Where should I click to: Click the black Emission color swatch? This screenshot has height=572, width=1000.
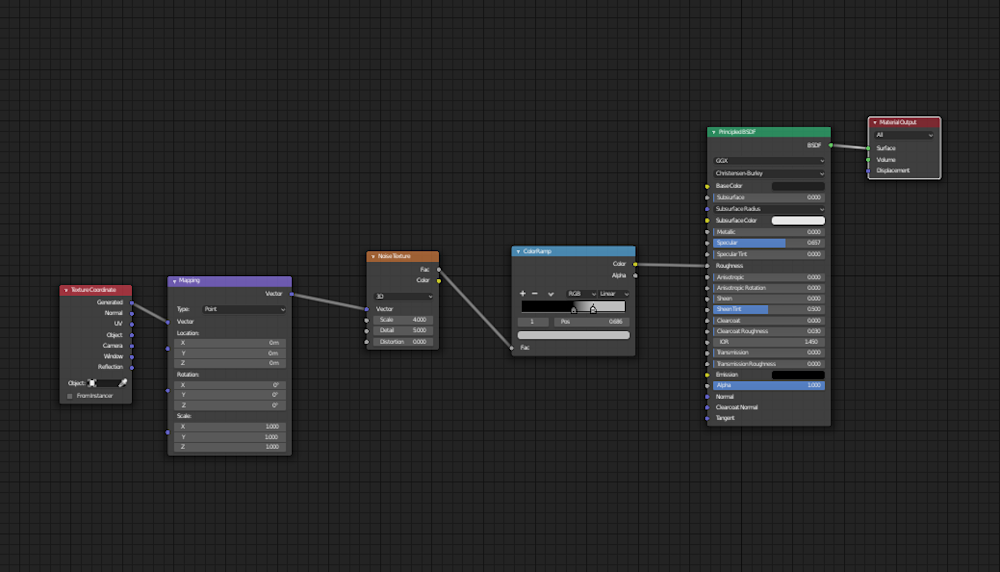(x=798, y=375)
